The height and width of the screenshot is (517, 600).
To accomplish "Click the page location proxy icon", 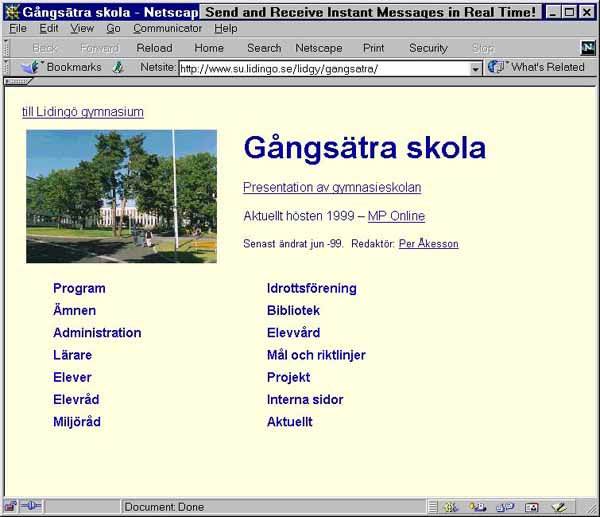I will [118, 67].
